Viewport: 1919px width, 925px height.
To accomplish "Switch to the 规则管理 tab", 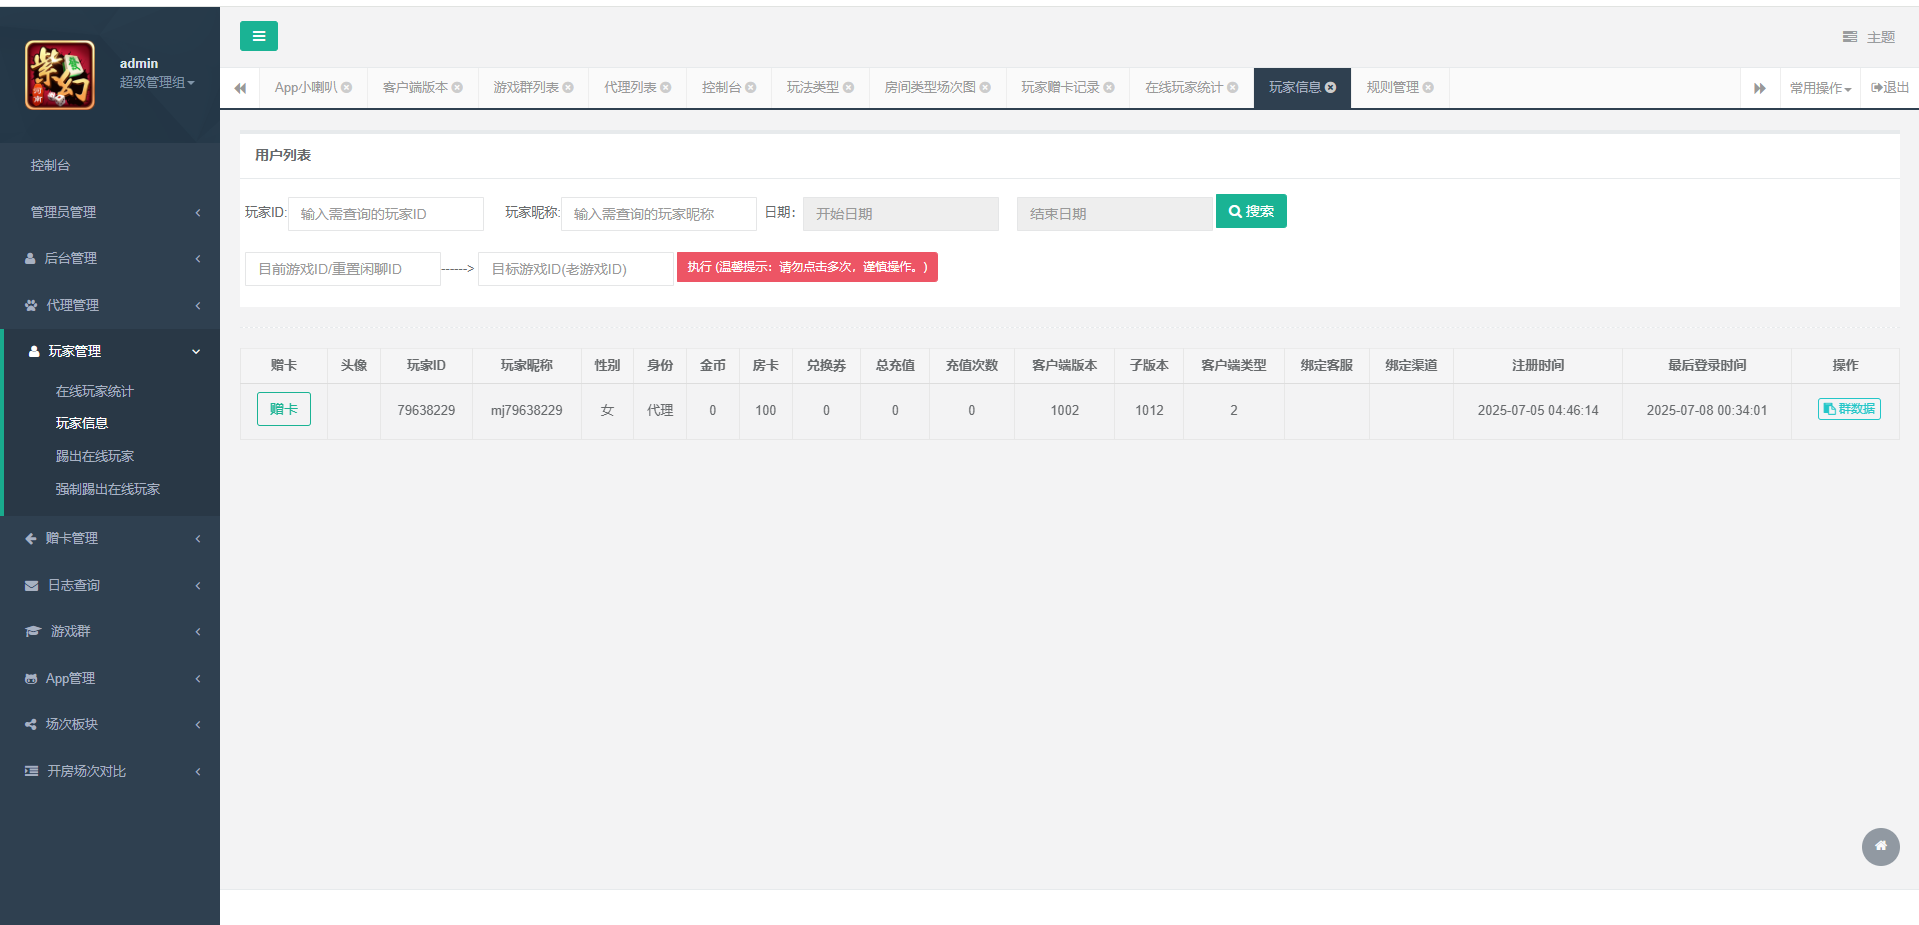I will tap(1393, 87).
